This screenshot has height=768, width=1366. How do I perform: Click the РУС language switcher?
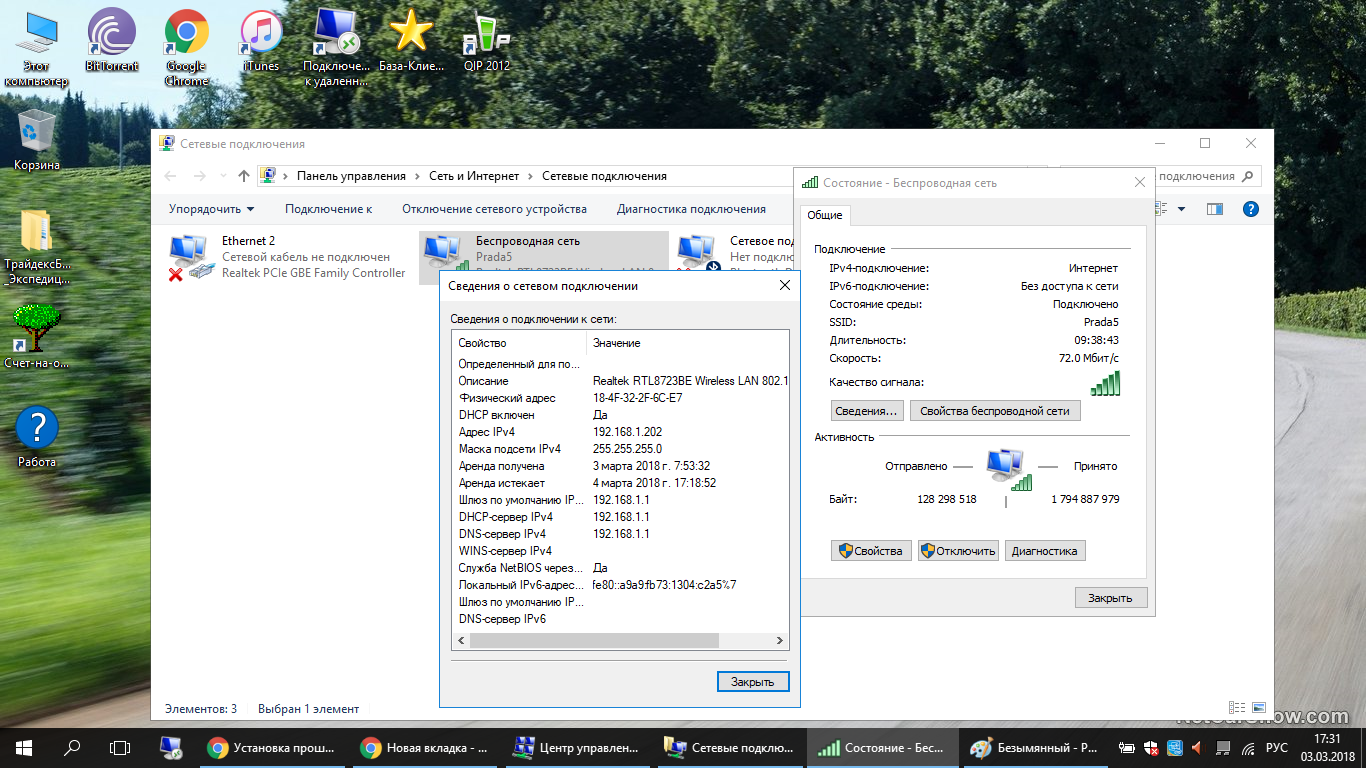tap(1276, 747)
